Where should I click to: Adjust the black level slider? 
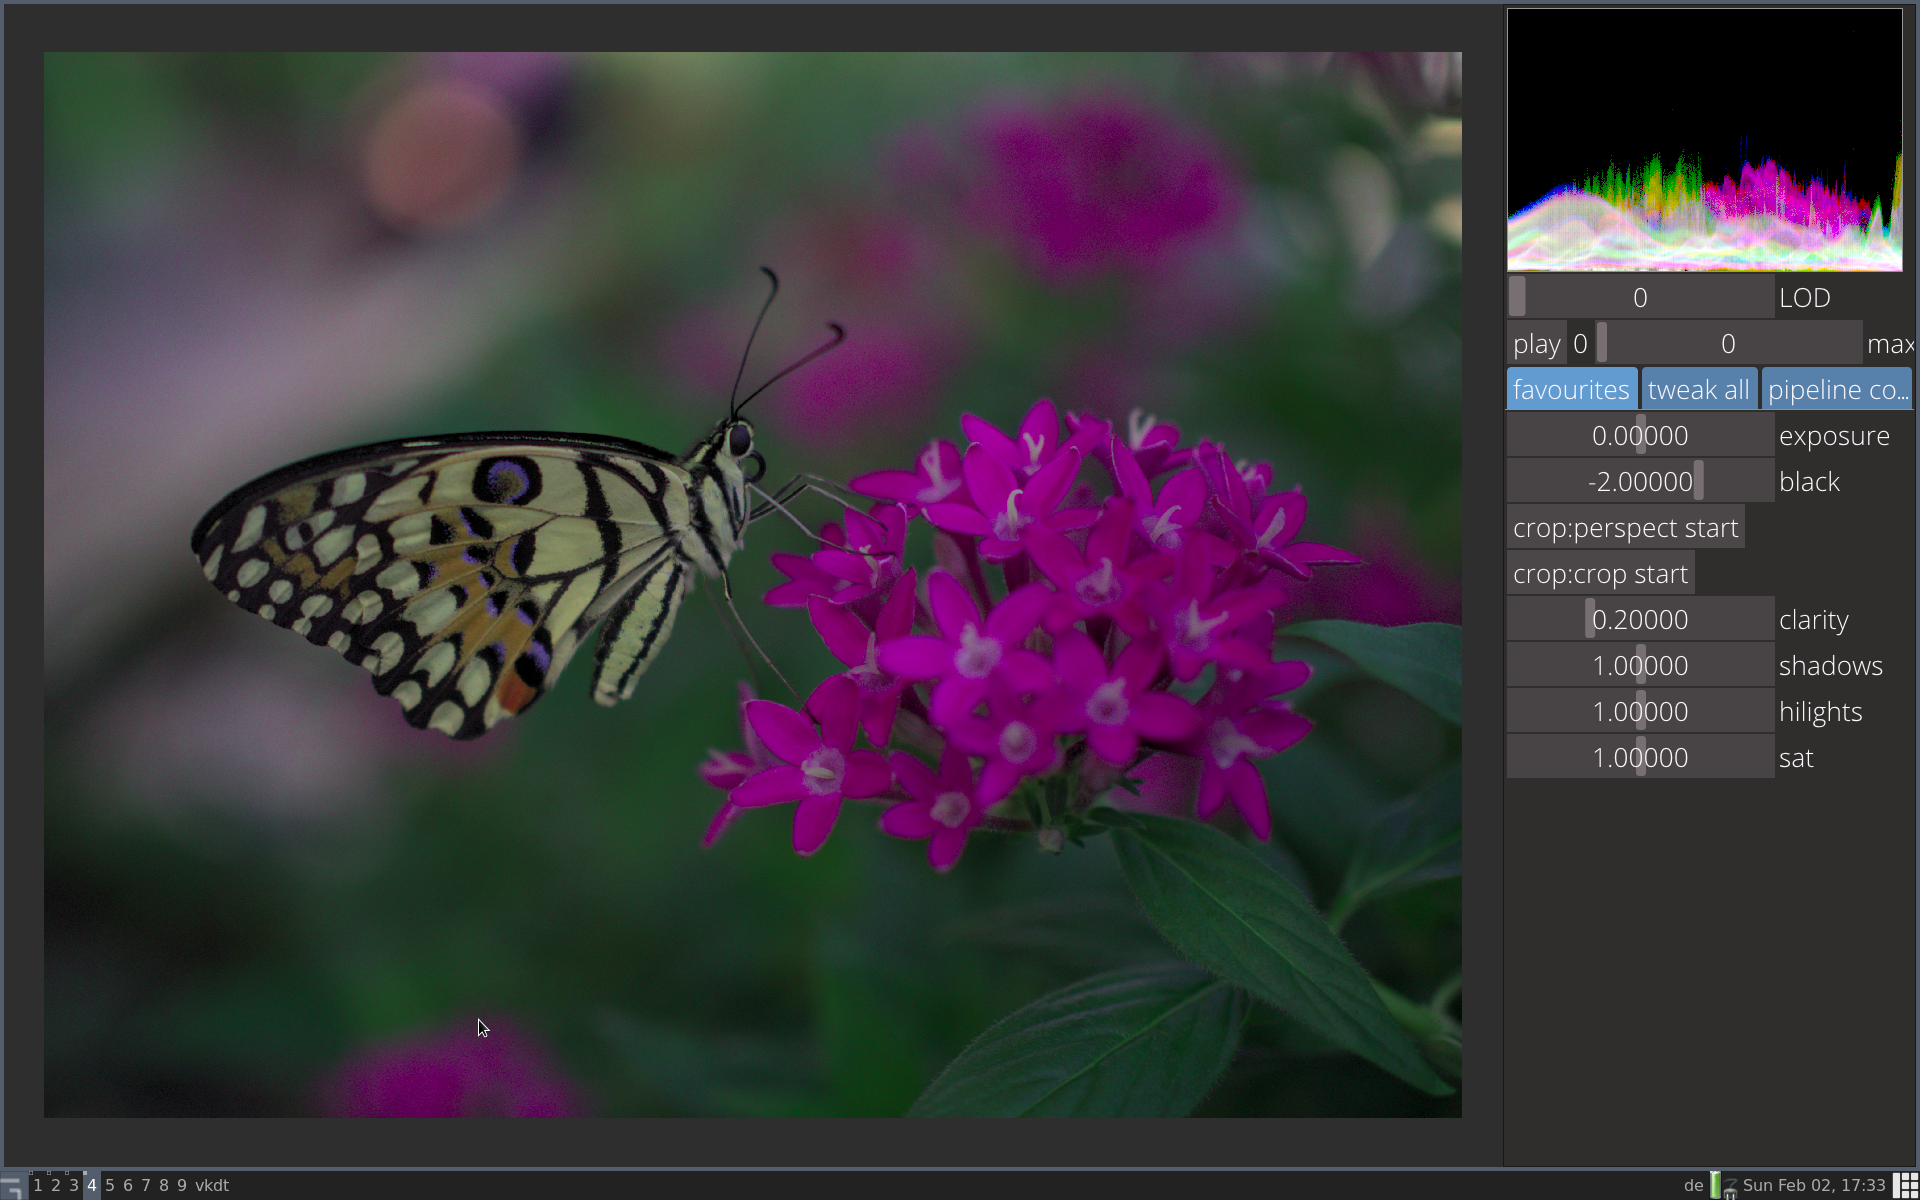(x=1640, y=482)
